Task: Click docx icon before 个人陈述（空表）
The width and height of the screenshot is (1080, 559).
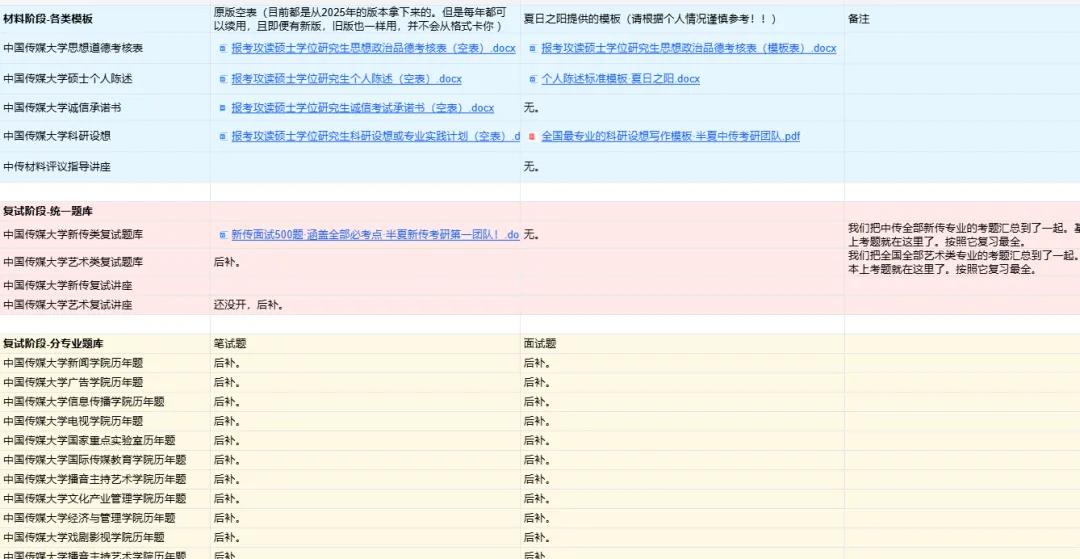Action: coord(222,79)
